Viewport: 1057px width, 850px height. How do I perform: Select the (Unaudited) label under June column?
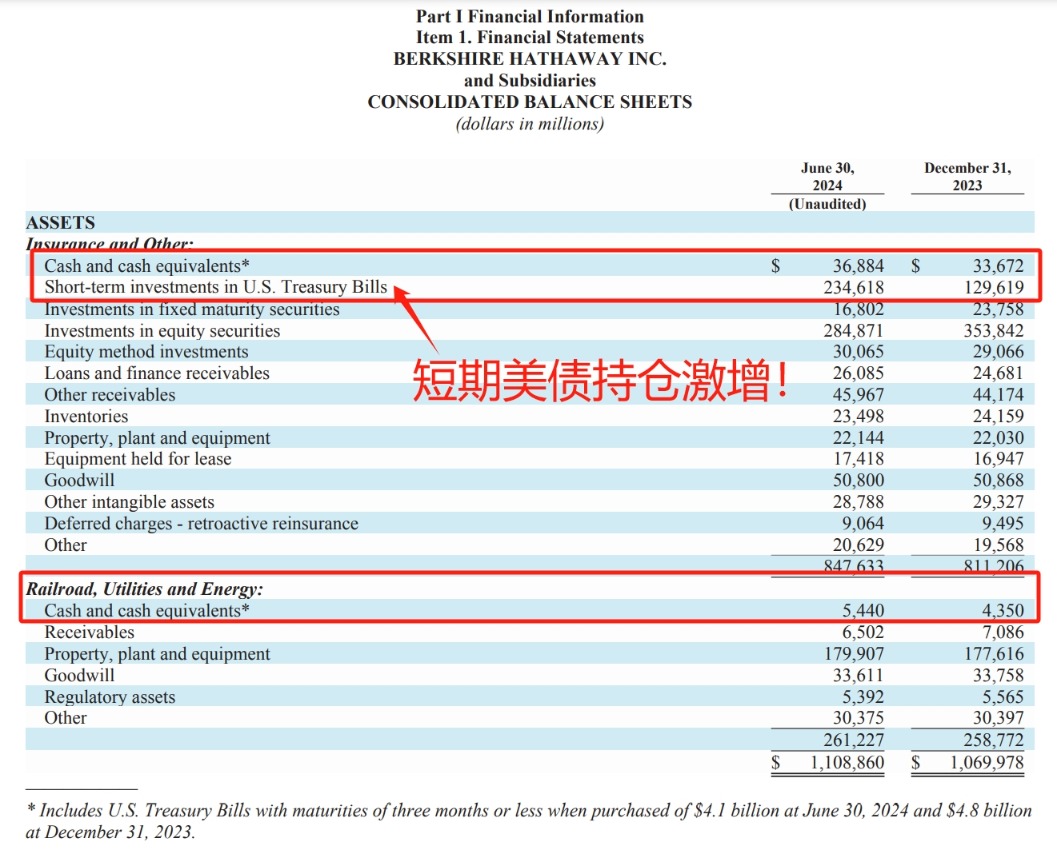[x=827, y=204]
